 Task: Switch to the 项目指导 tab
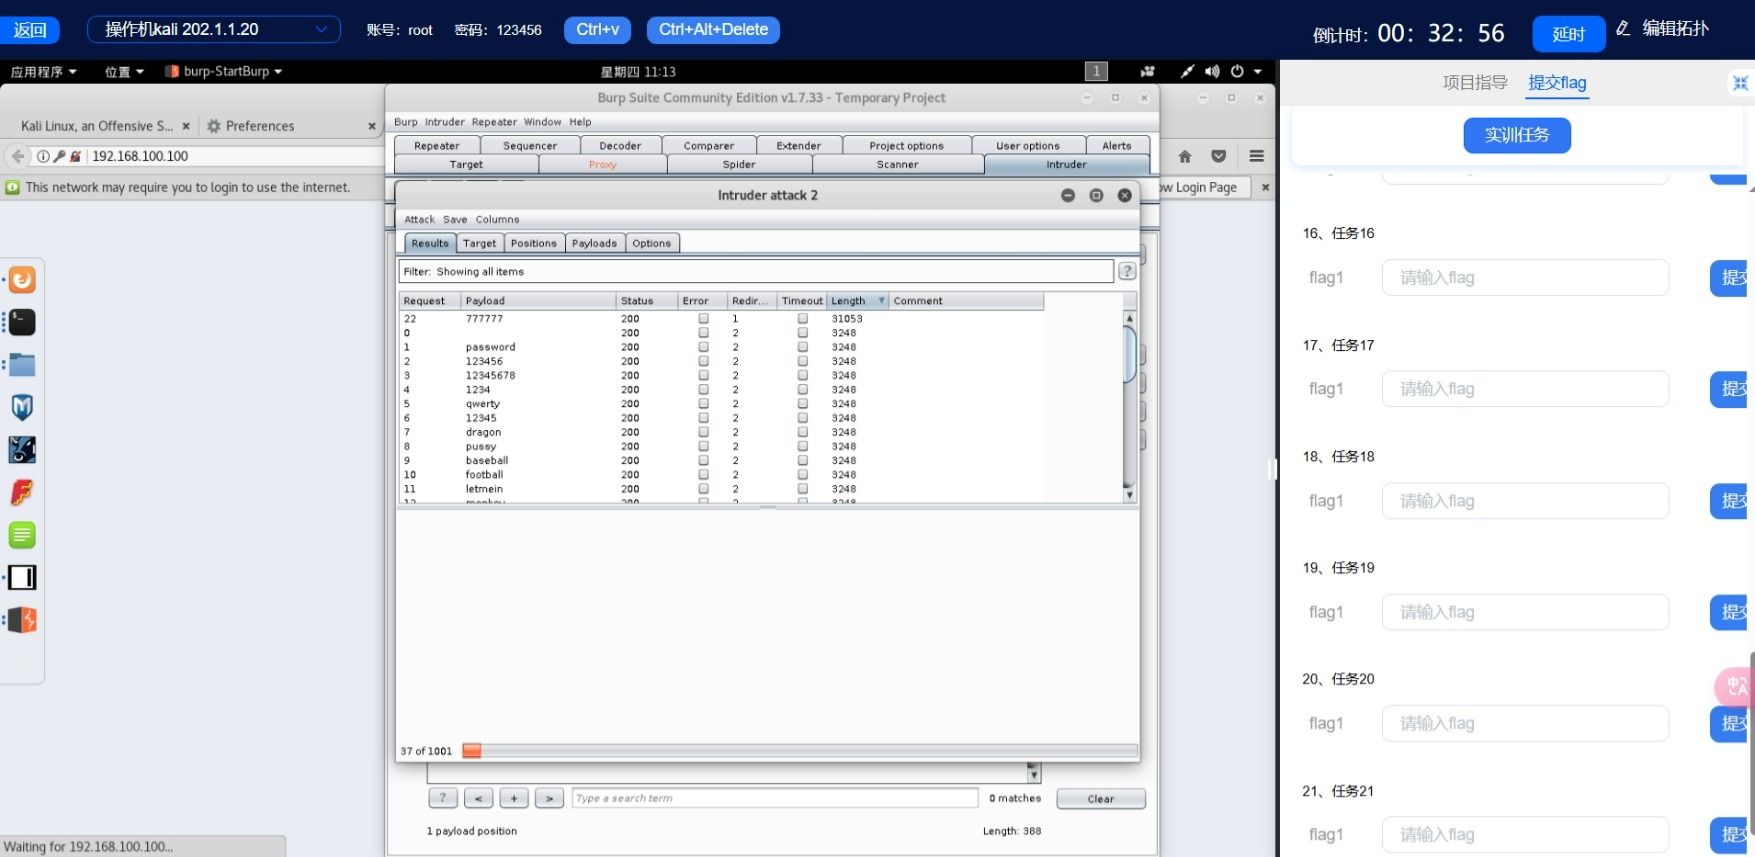[x=1475, y=83]
